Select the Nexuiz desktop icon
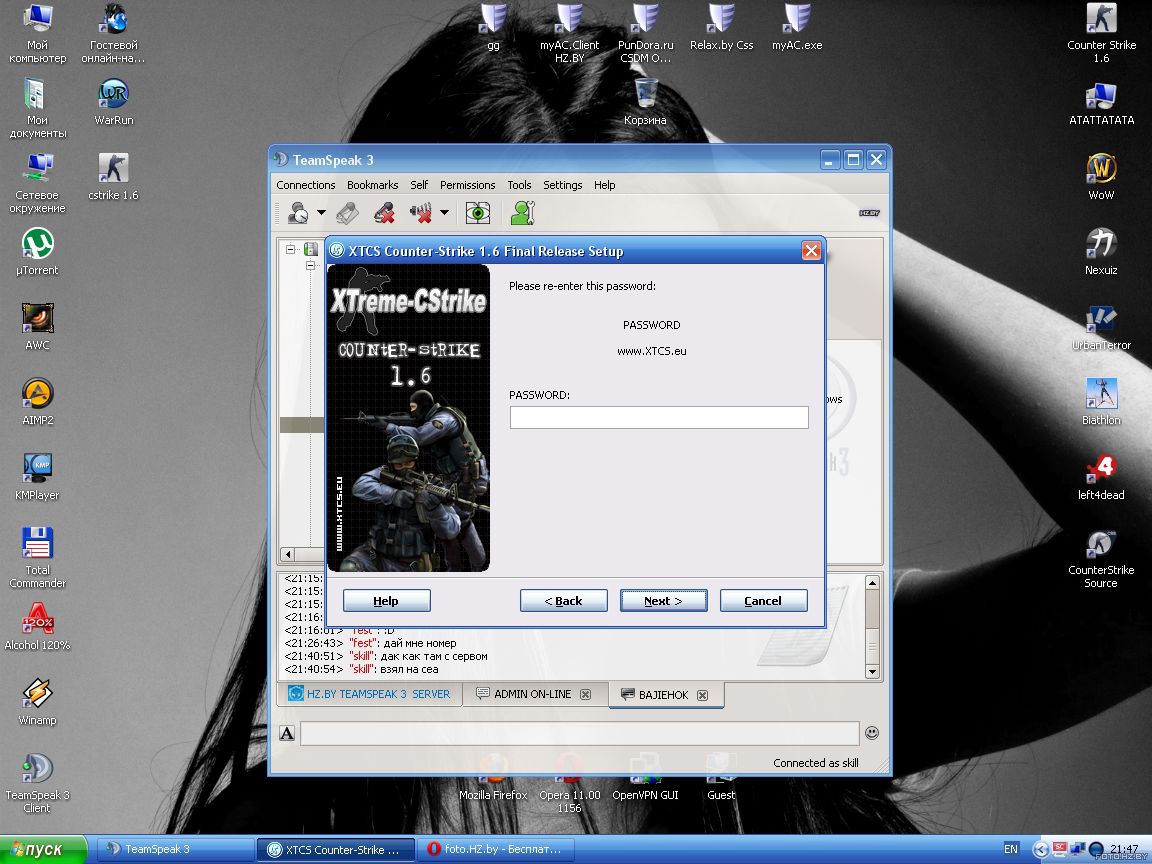The image size is (1152, 864). pyautogui.click(x=1101, y=252)
